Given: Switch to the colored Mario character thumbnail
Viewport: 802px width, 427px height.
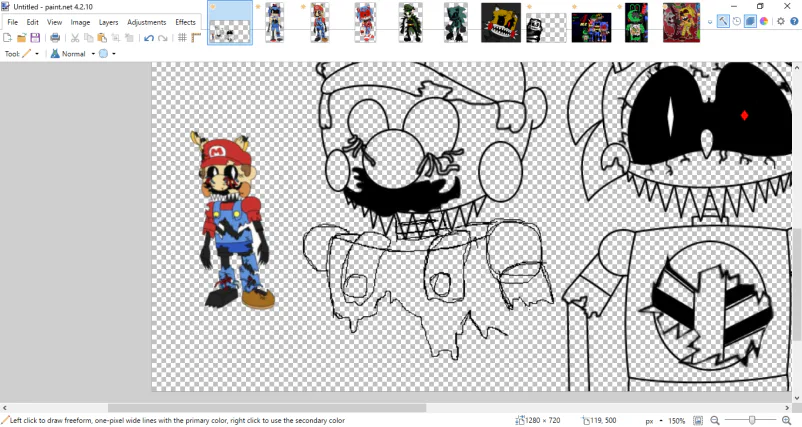Looking at the screenshot, I should (320, 23).
